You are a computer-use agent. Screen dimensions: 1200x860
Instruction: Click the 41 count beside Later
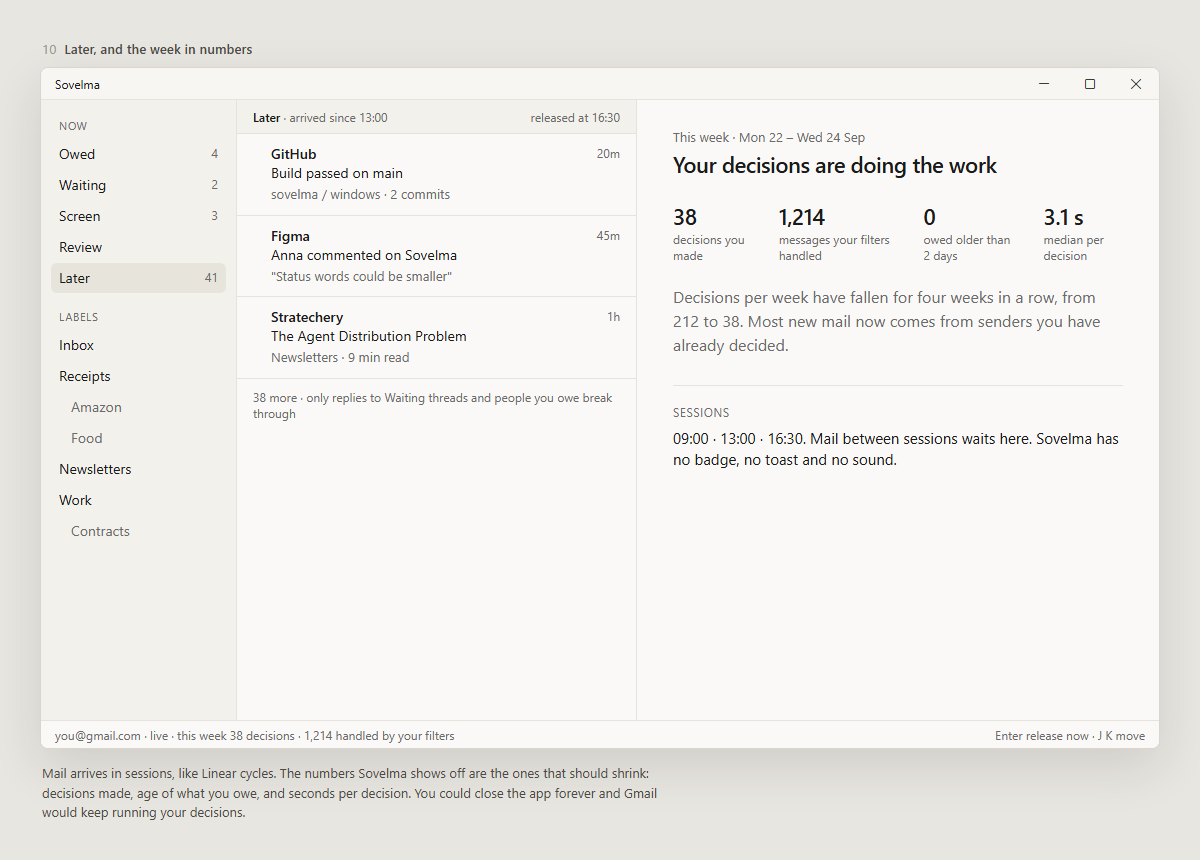pos(211,278)
